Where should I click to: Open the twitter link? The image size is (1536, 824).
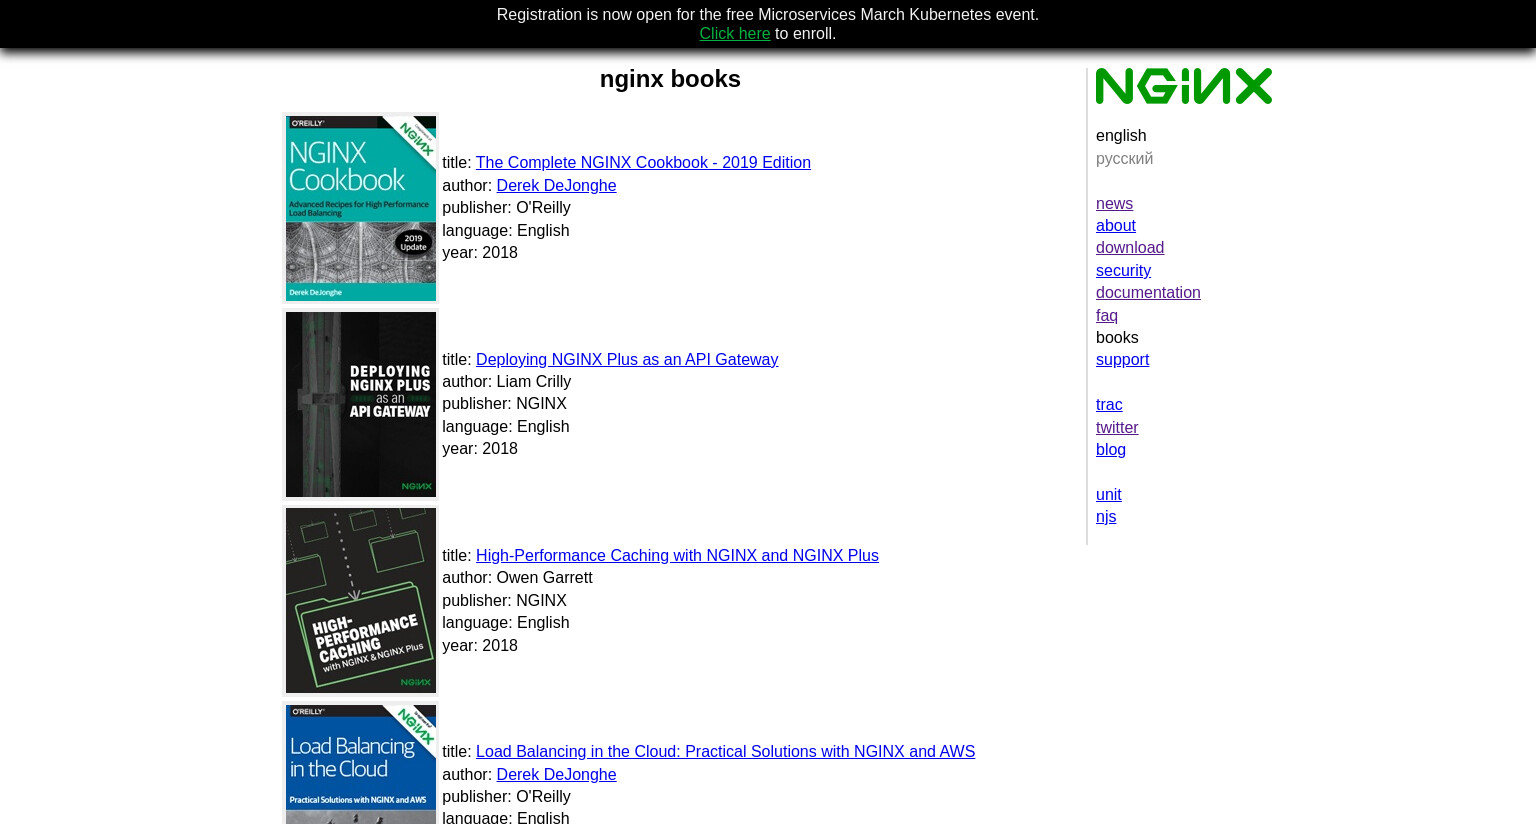click(1117, 427)
